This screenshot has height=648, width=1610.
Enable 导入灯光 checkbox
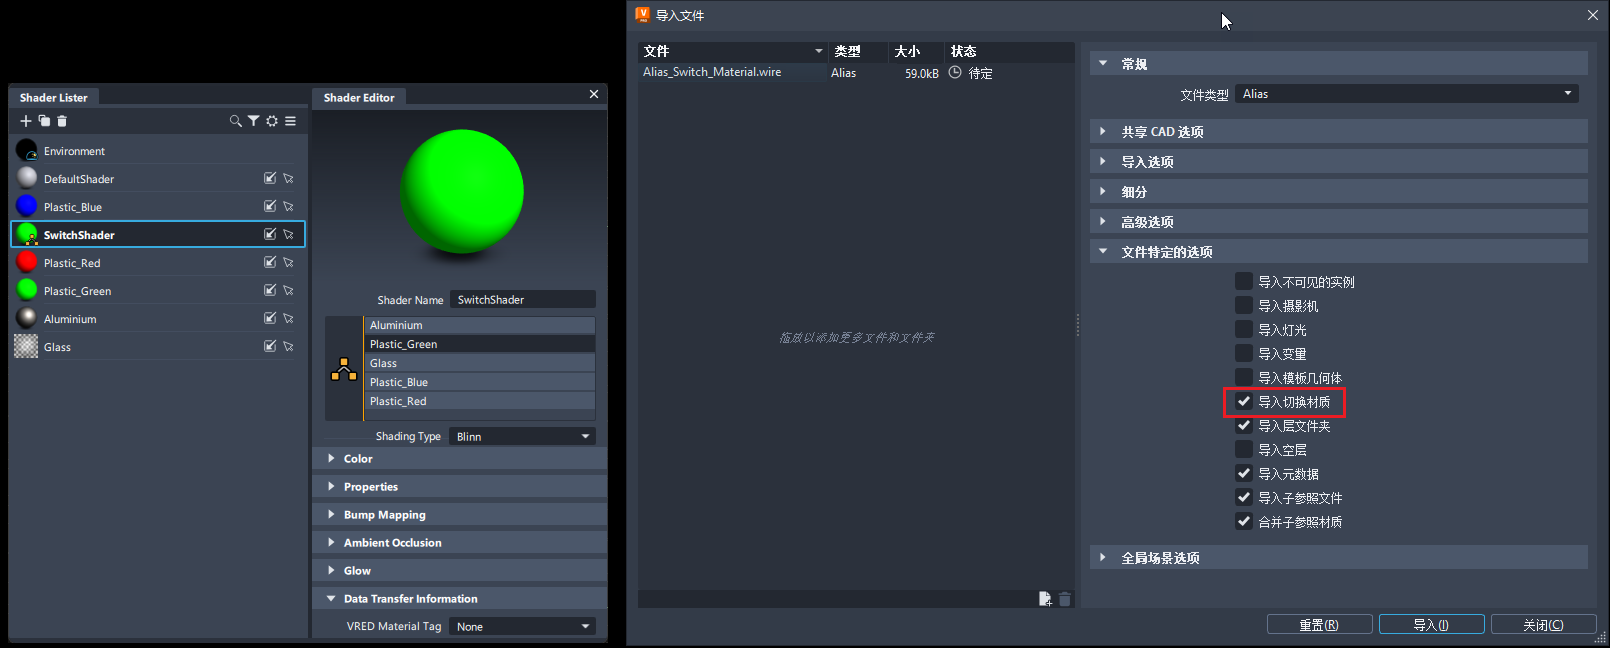(x=1244, y=329)
